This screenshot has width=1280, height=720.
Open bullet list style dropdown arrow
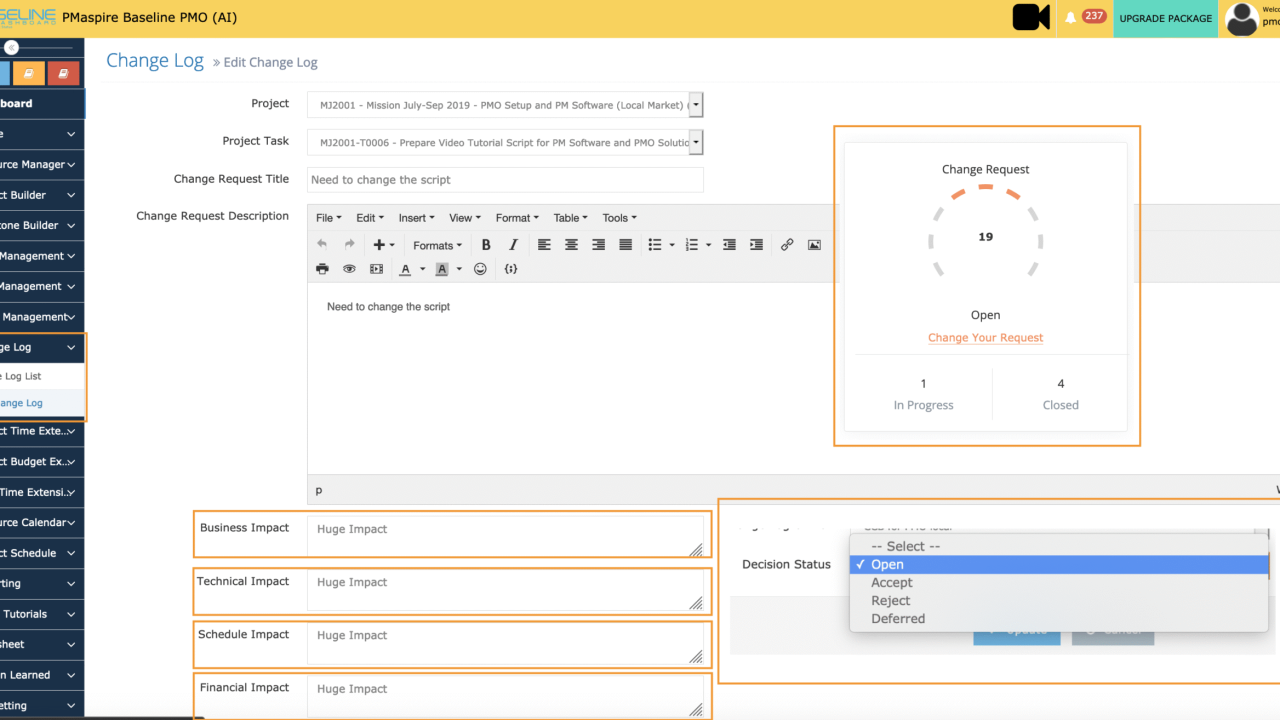tap(672, 245)
